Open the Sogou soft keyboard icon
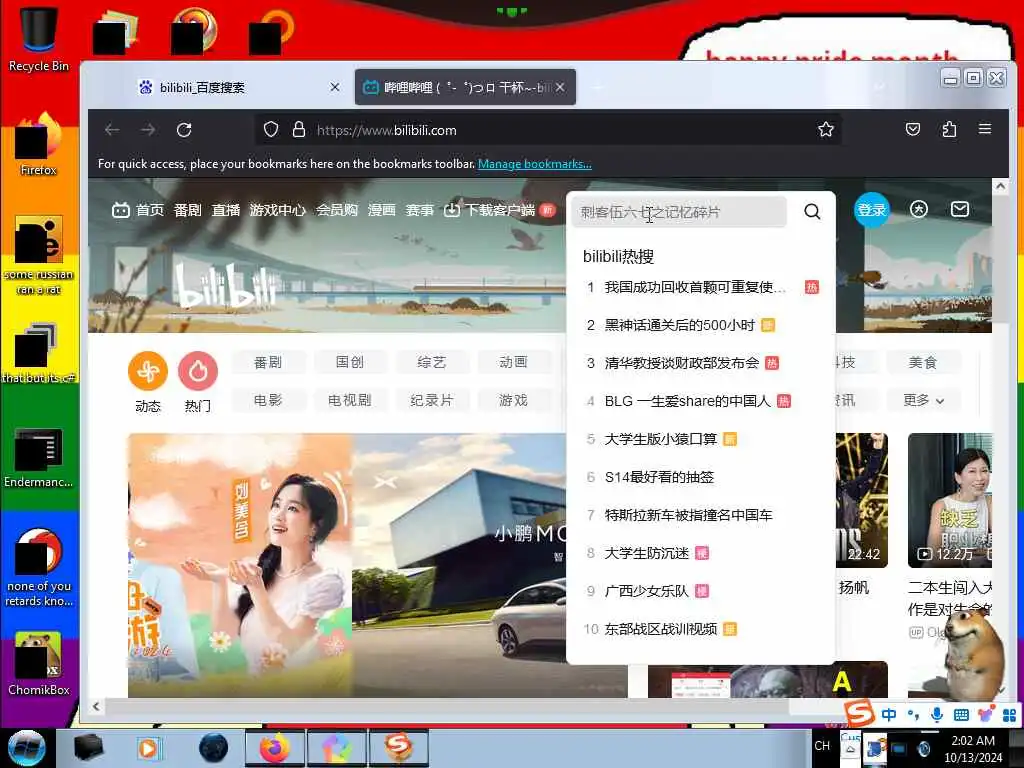 pos(961,715)
